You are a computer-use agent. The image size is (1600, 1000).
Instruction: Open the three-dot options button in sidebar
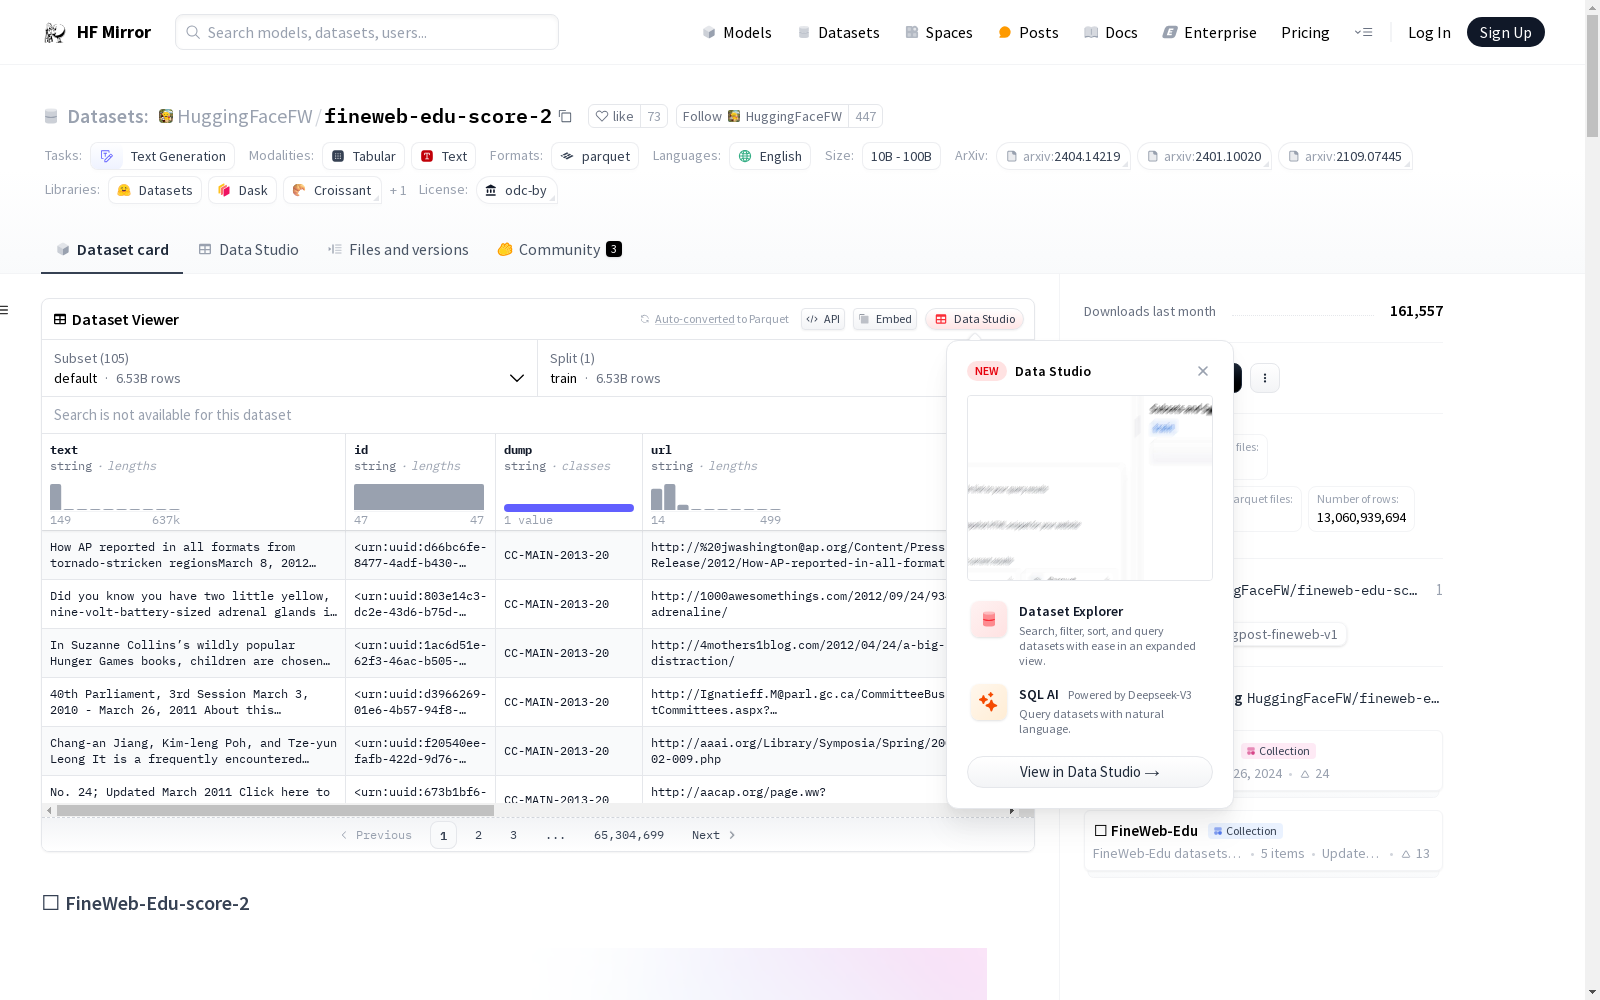point(1265,378)
